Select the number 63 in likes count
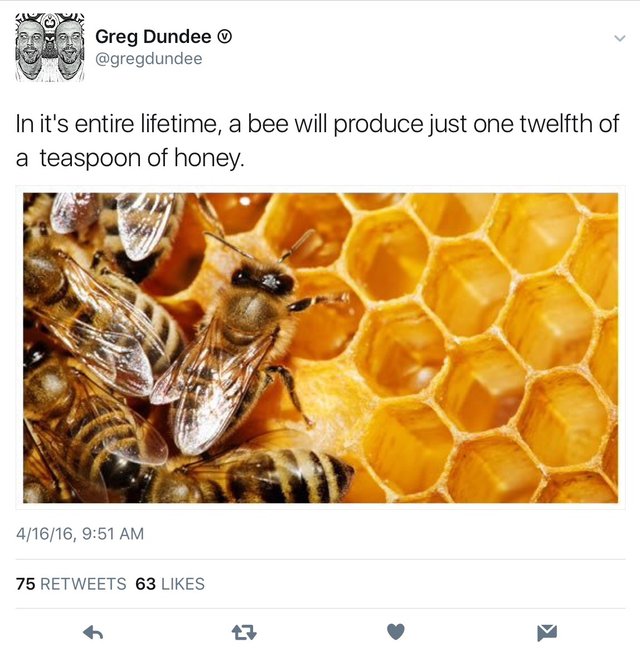 146,584
